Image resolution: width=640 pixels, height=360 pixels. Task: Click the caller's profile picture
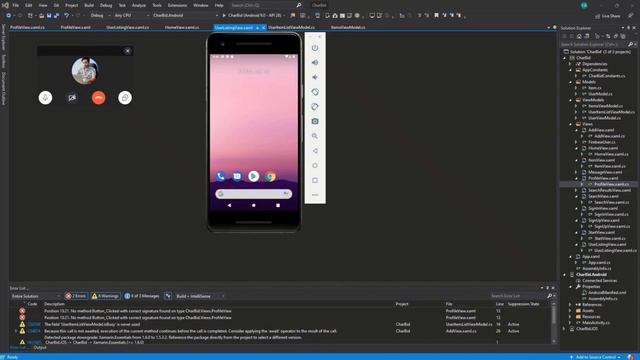84,71
